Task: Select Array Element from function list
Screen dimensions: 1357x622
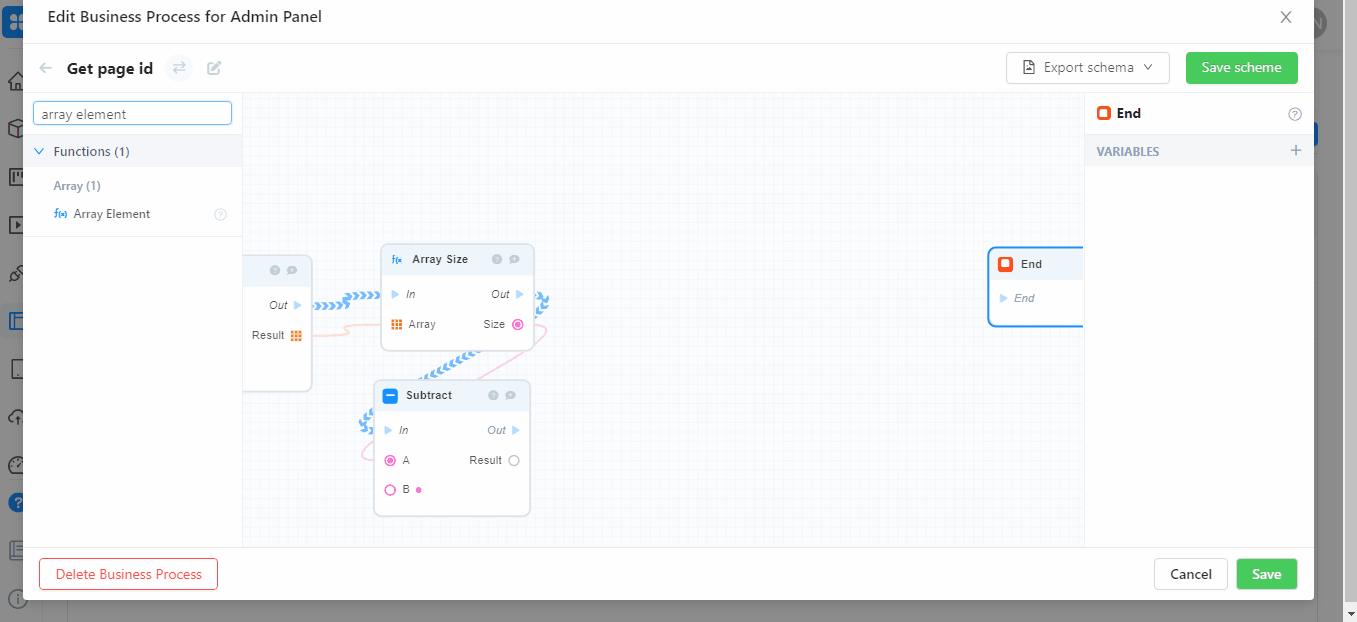Action: click(111, 214)
